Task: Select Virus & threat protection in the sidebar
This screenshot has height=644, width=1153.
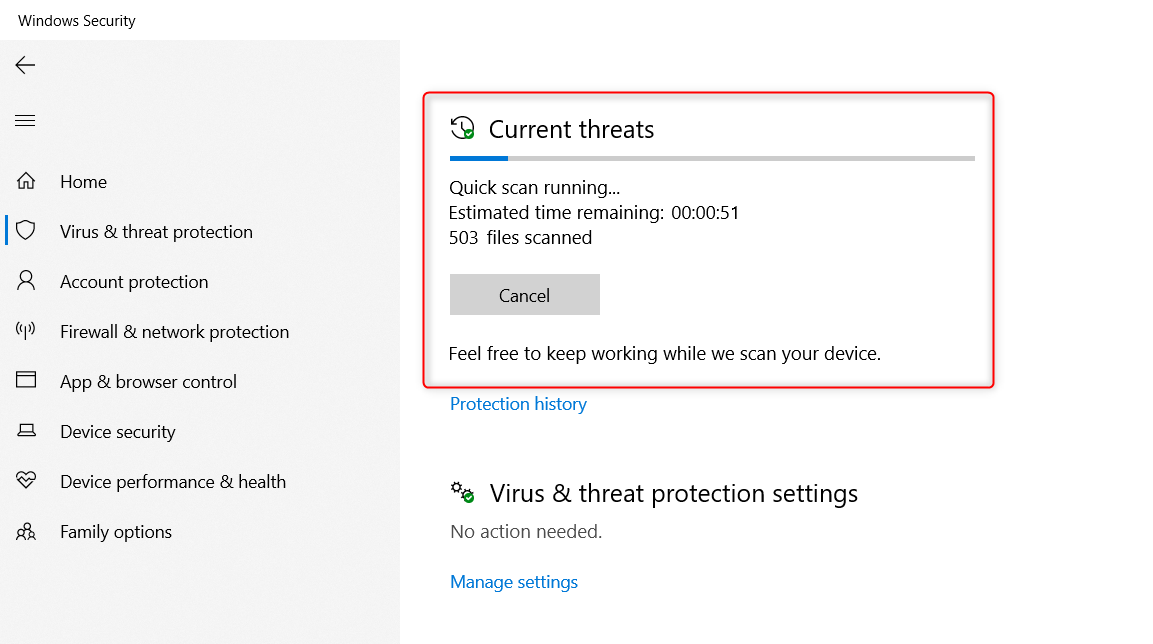Action: (156, 231)
